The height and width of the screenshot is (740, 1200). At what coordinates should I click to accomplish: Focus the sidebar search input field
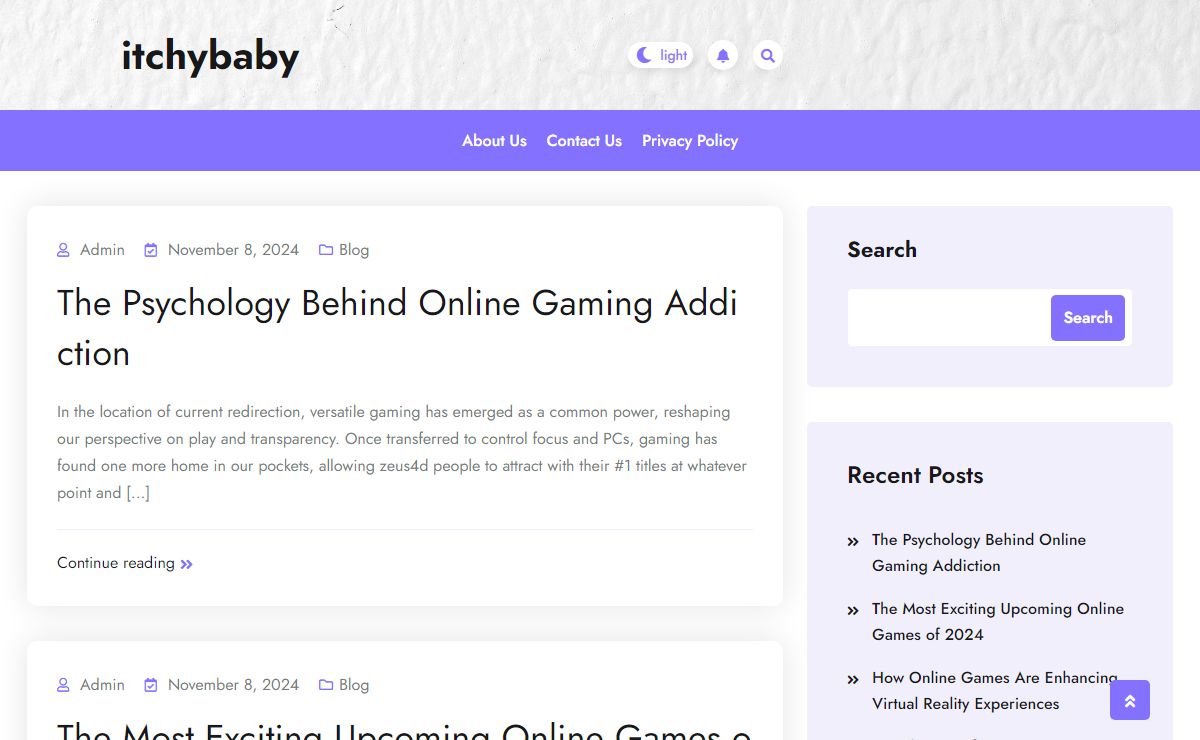(948, 318)
